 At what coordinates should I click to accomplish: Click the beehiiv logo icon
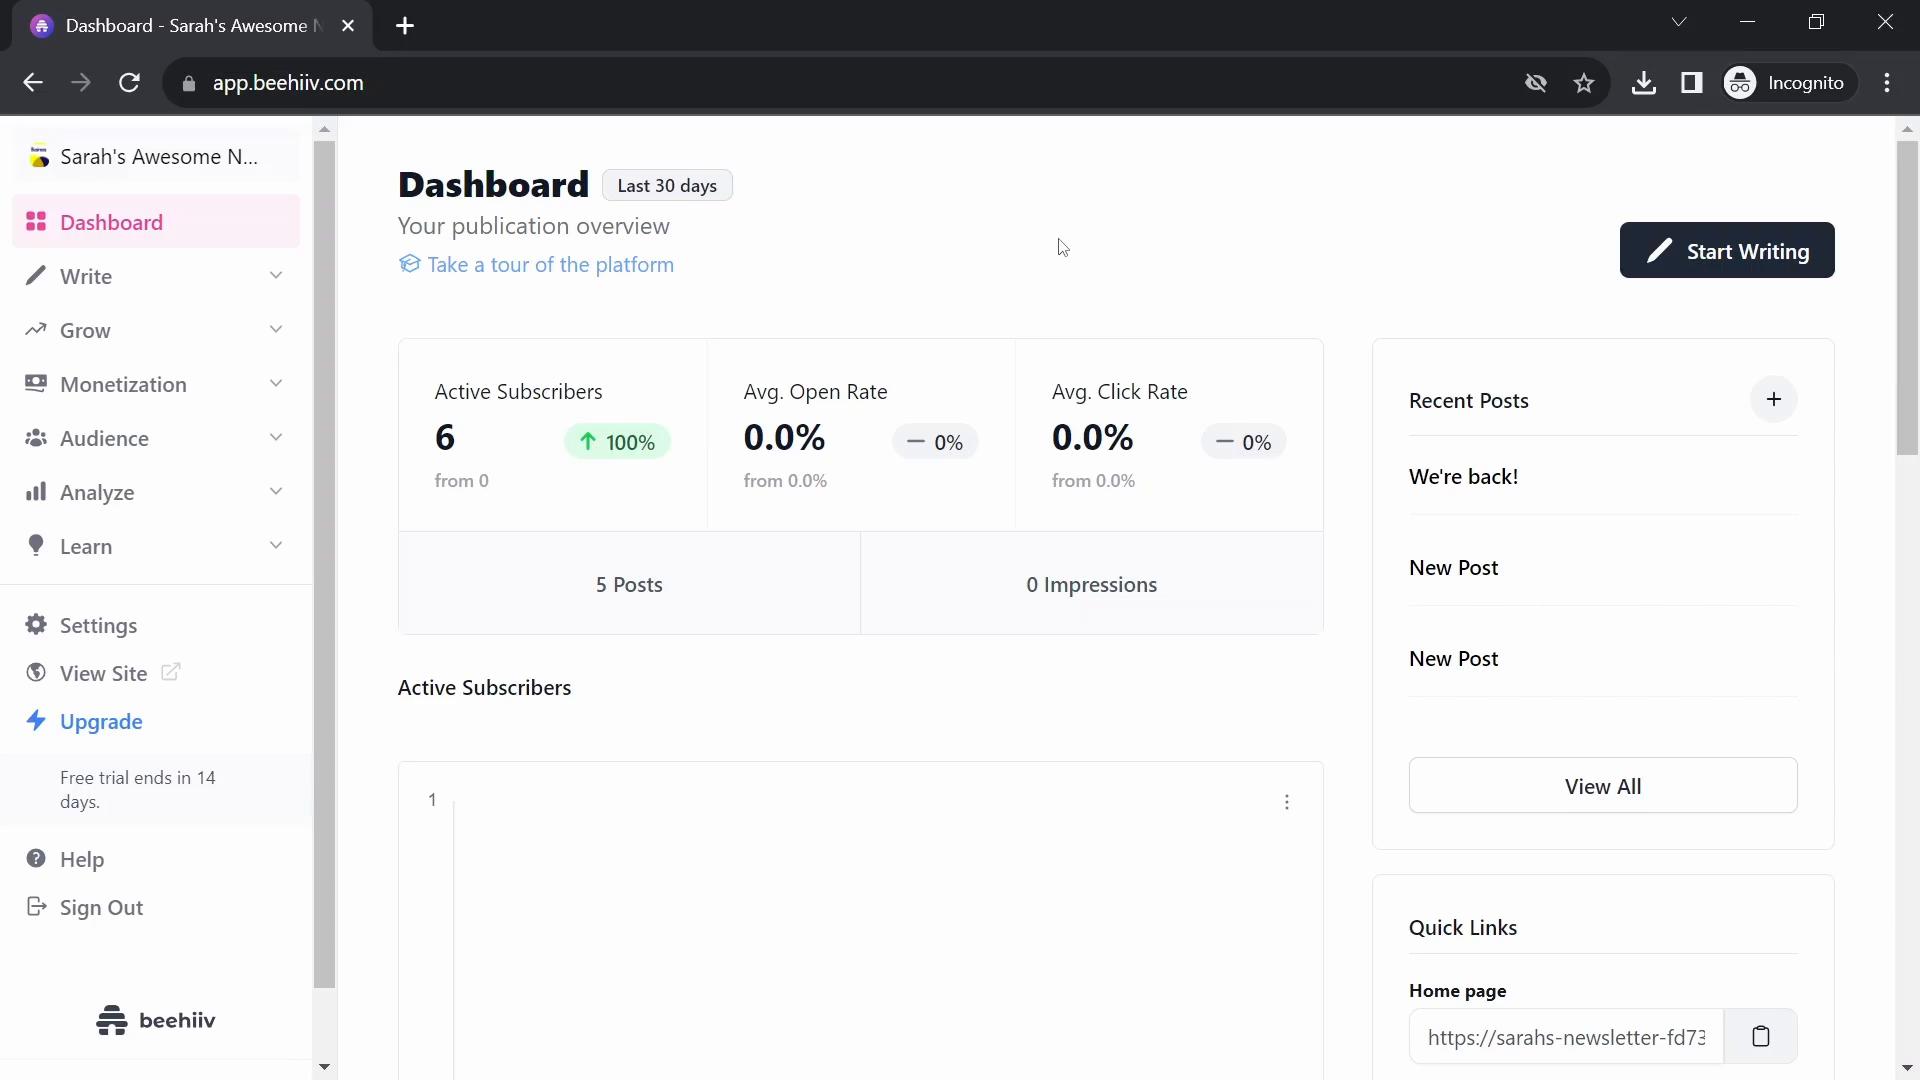tap(113, 1019)
